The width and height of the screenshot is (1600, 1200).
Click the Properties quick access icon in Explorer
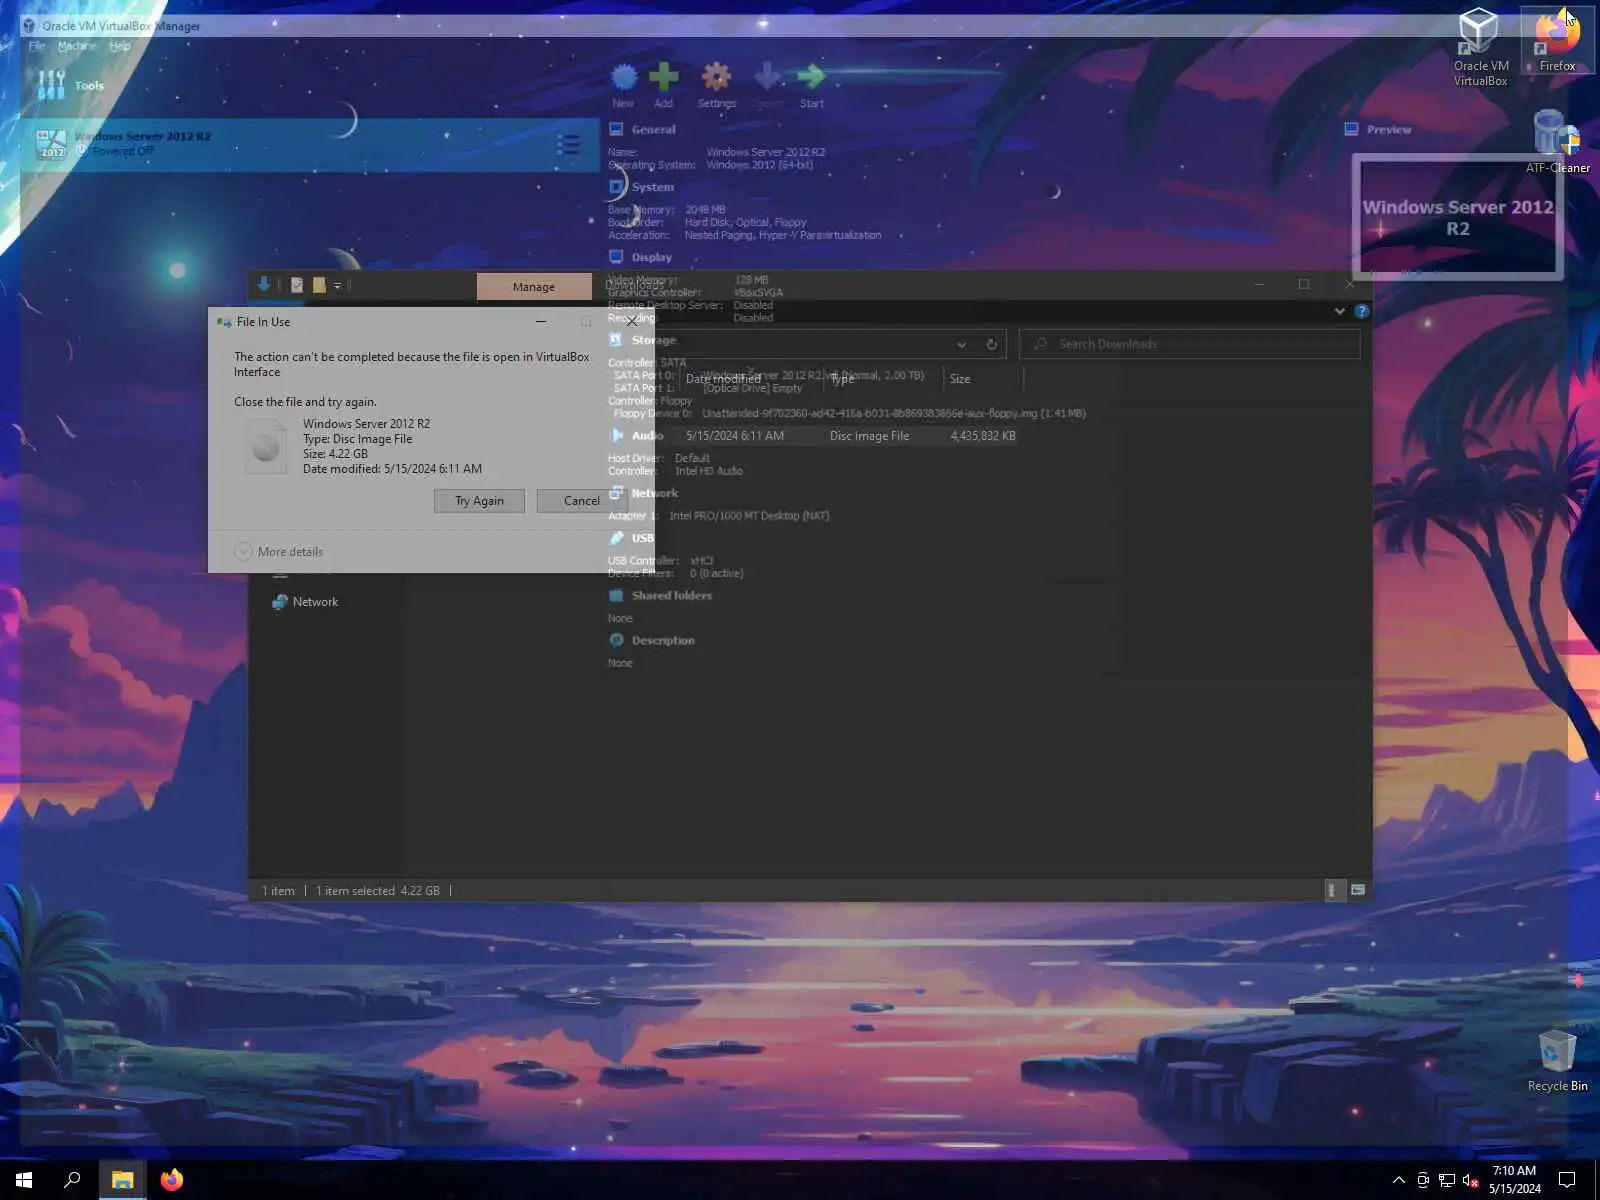point(297,285)
